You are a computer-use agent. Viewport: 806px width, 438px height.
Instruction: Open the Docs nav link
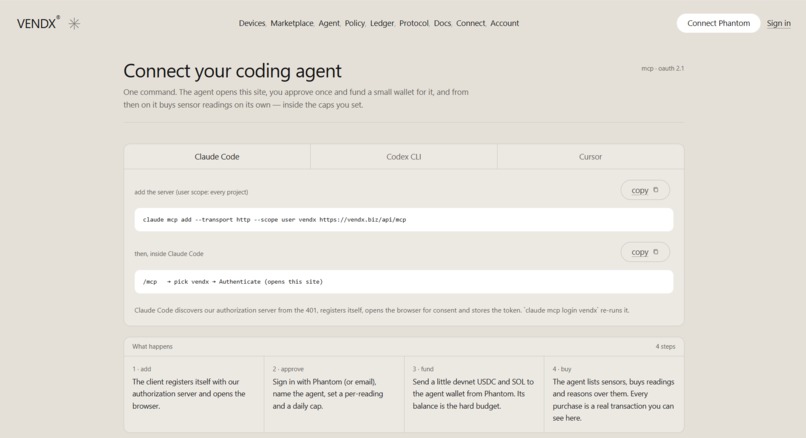(x=442, y=23)
